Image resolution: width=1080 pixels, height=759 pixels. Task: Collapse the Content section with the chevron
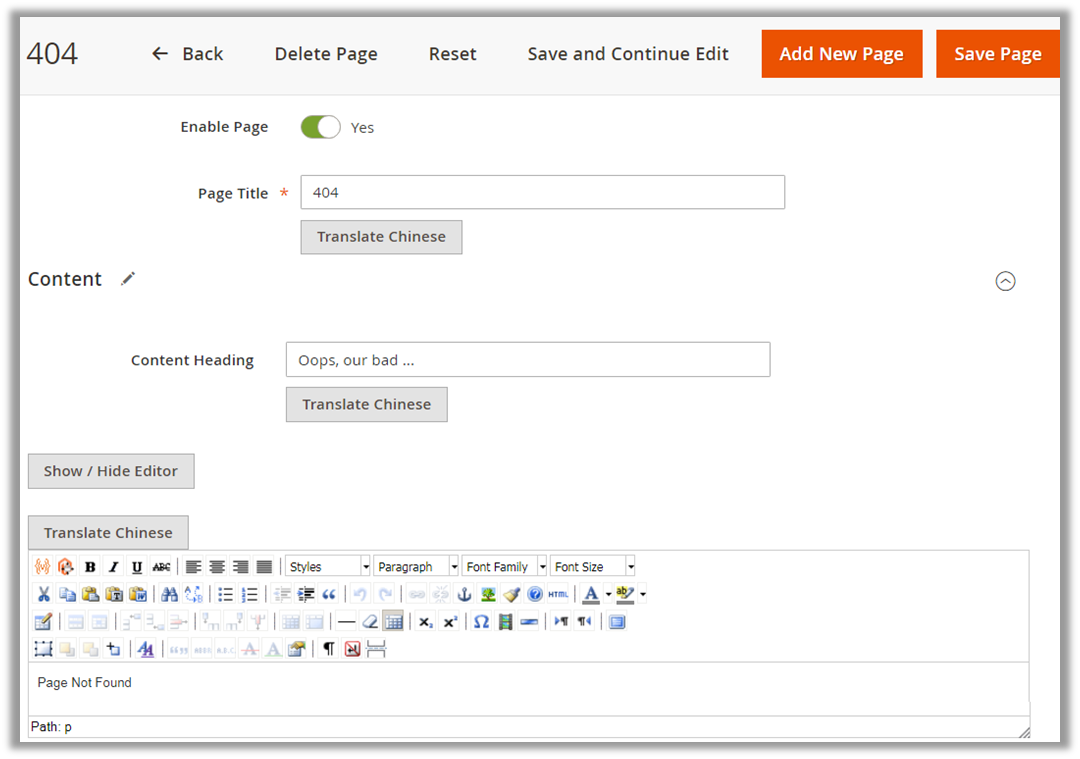click(x=1005, y=281)
